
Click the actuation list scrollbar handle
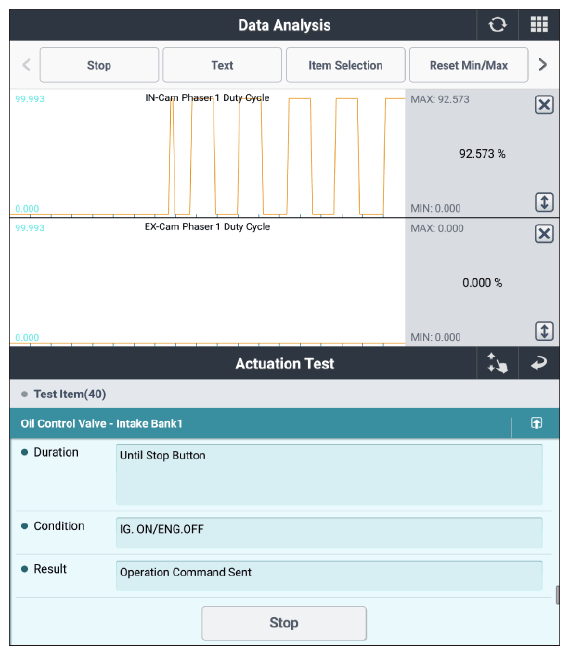point(557,595)
